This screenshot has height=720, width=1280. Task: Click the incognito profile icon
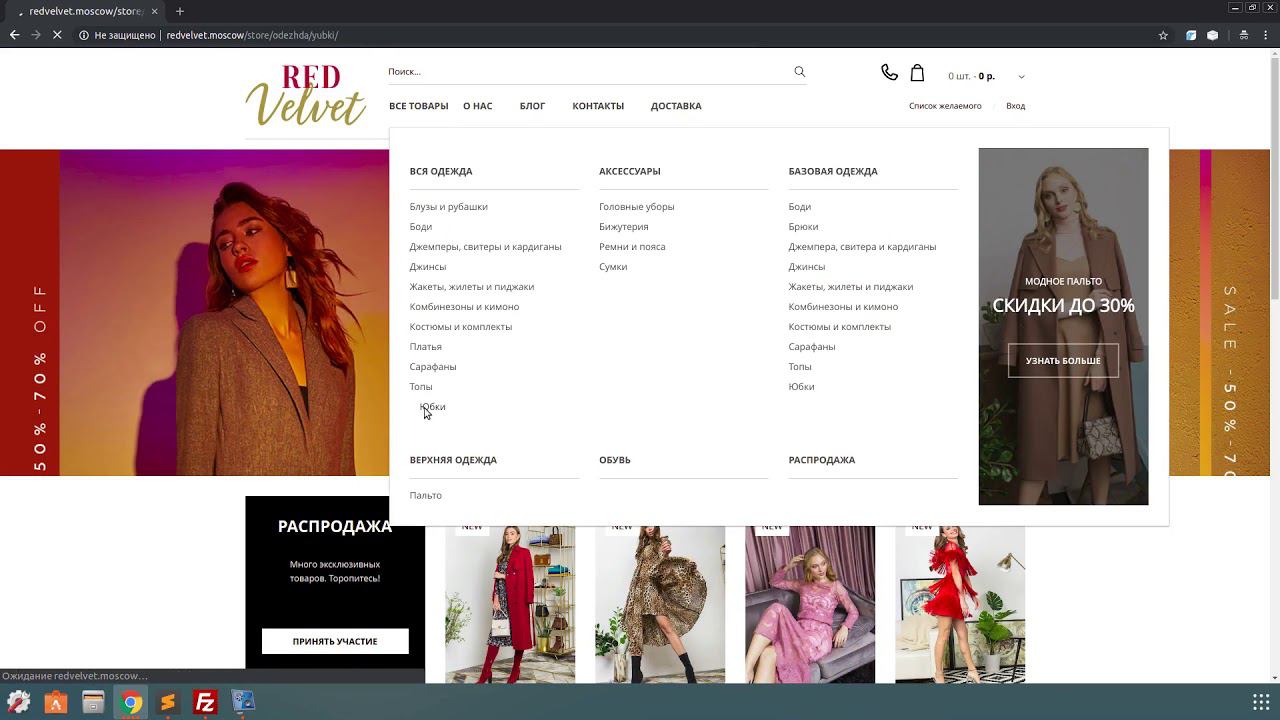(1243, 35)
